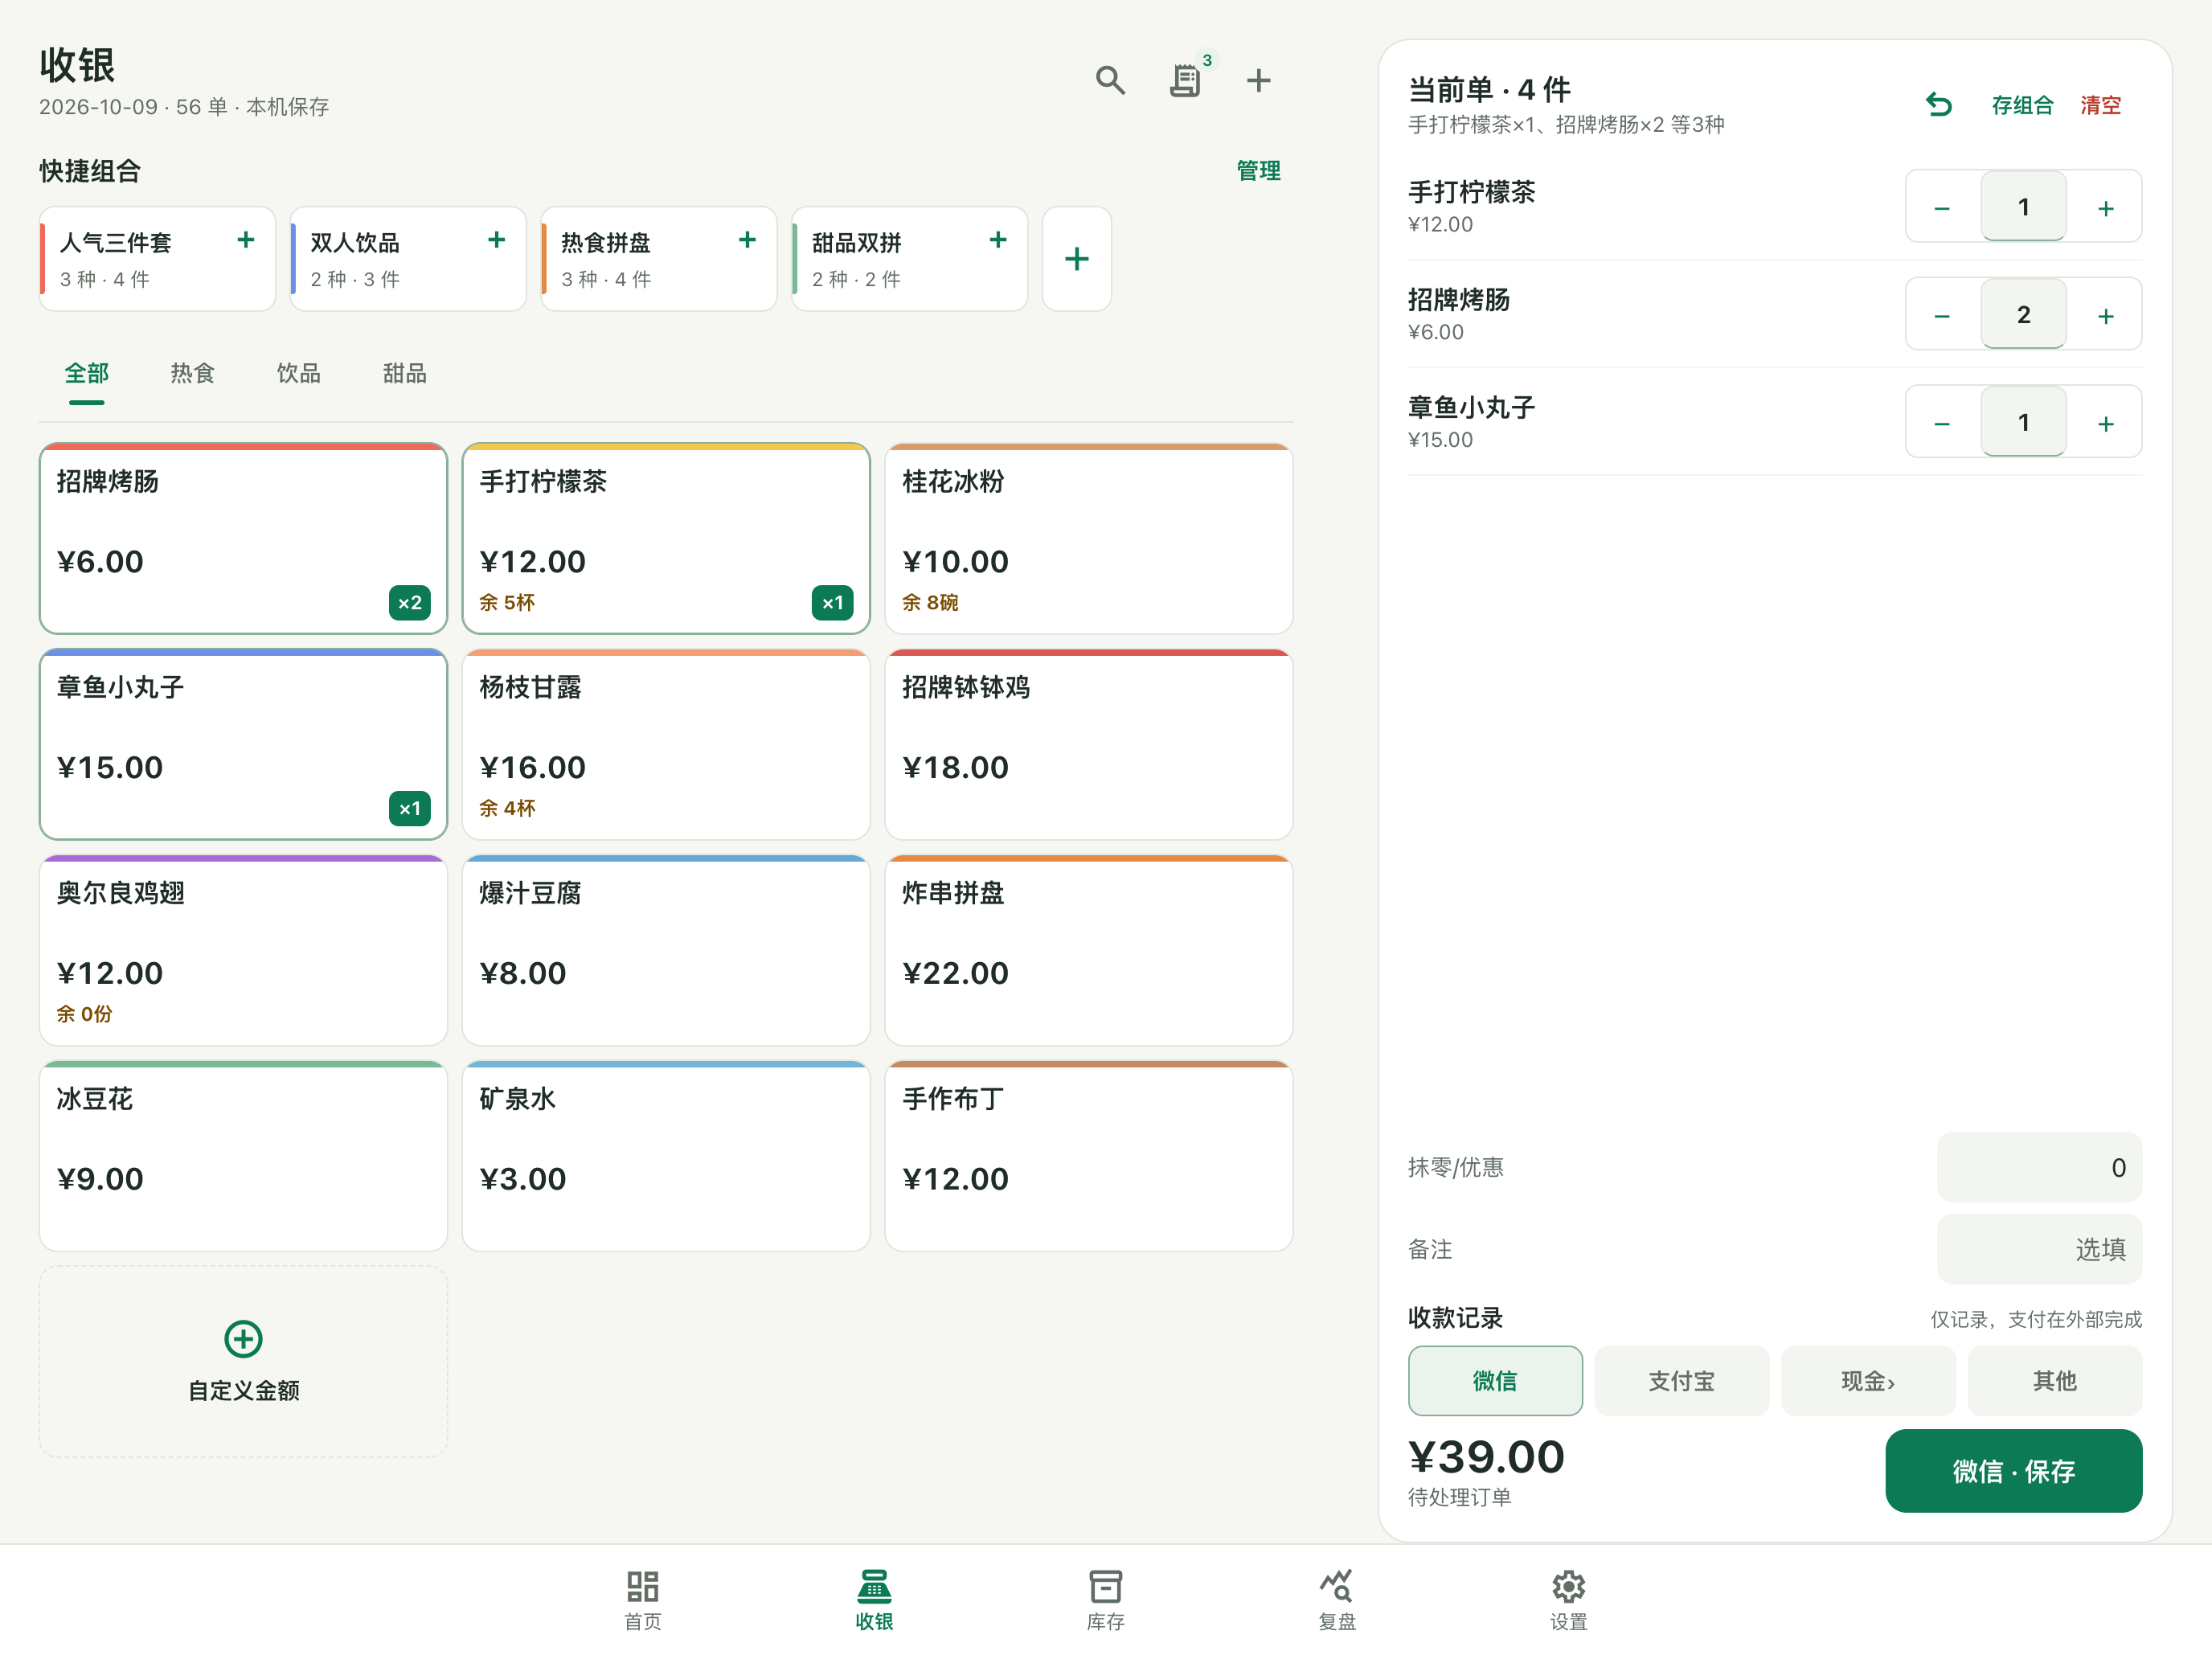Screen dimensions: 2212x1659
Task: Go to 首页 in bottom navigation
Action: click(643, 1600)
